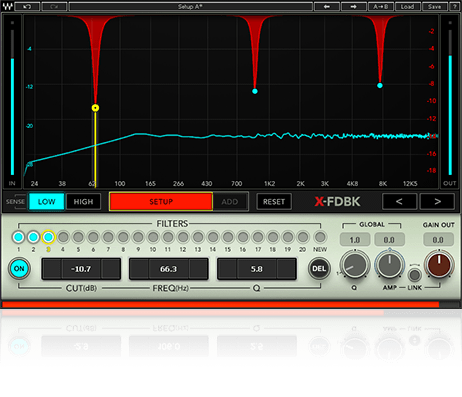This screenshot has width=462, height=397.
Task: Select filter 15 indicator
Action: coord(228,237)
